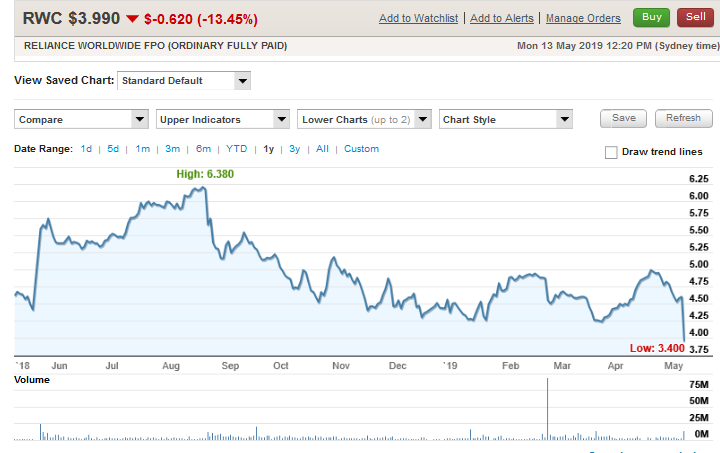Select the 6m date range
Viewport: 720px width, 453px height.
tap(203, 149)
